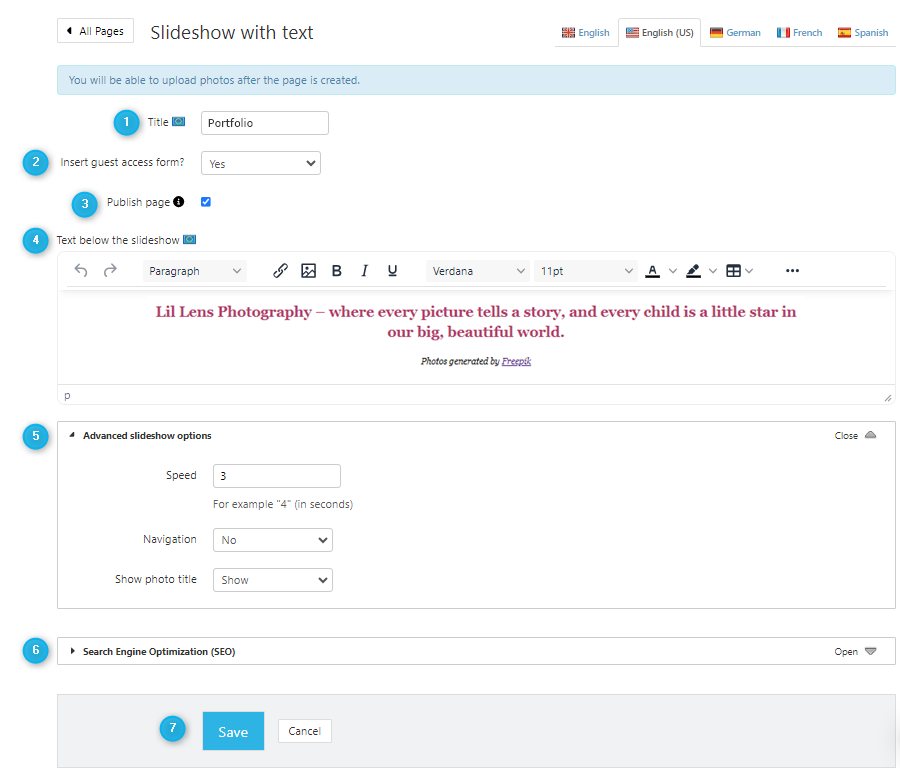Open the highlight color picker arrow
The width and height of the screenshot is (900, 775).
pyautogui.click(x=713, y=271)
